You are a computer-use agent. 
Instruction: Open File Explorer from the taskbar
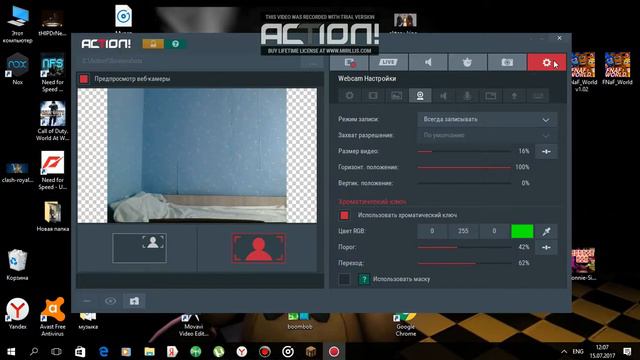coord(149,351)
